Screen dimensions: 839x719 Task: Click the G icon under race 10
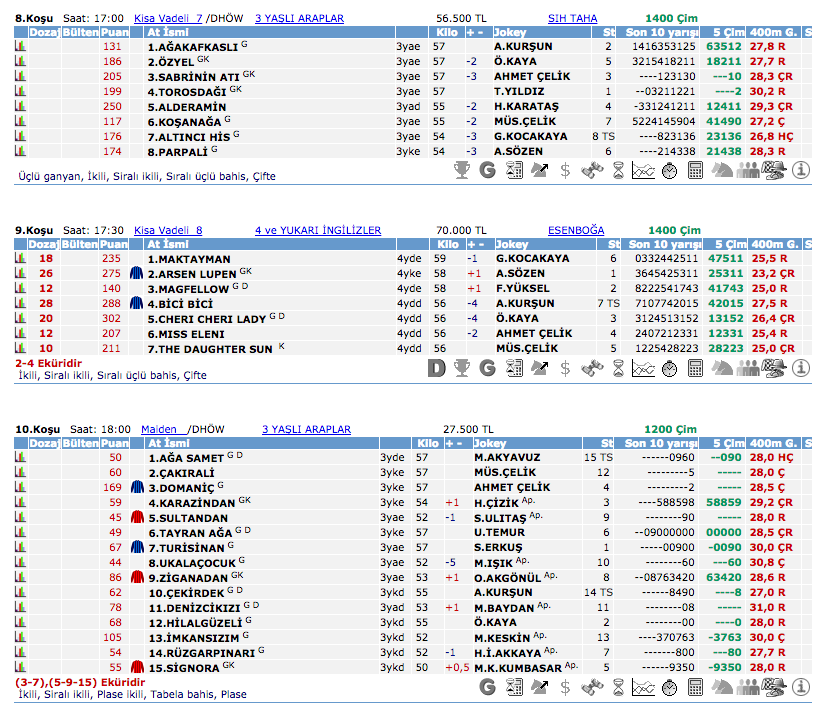(488, 687)
